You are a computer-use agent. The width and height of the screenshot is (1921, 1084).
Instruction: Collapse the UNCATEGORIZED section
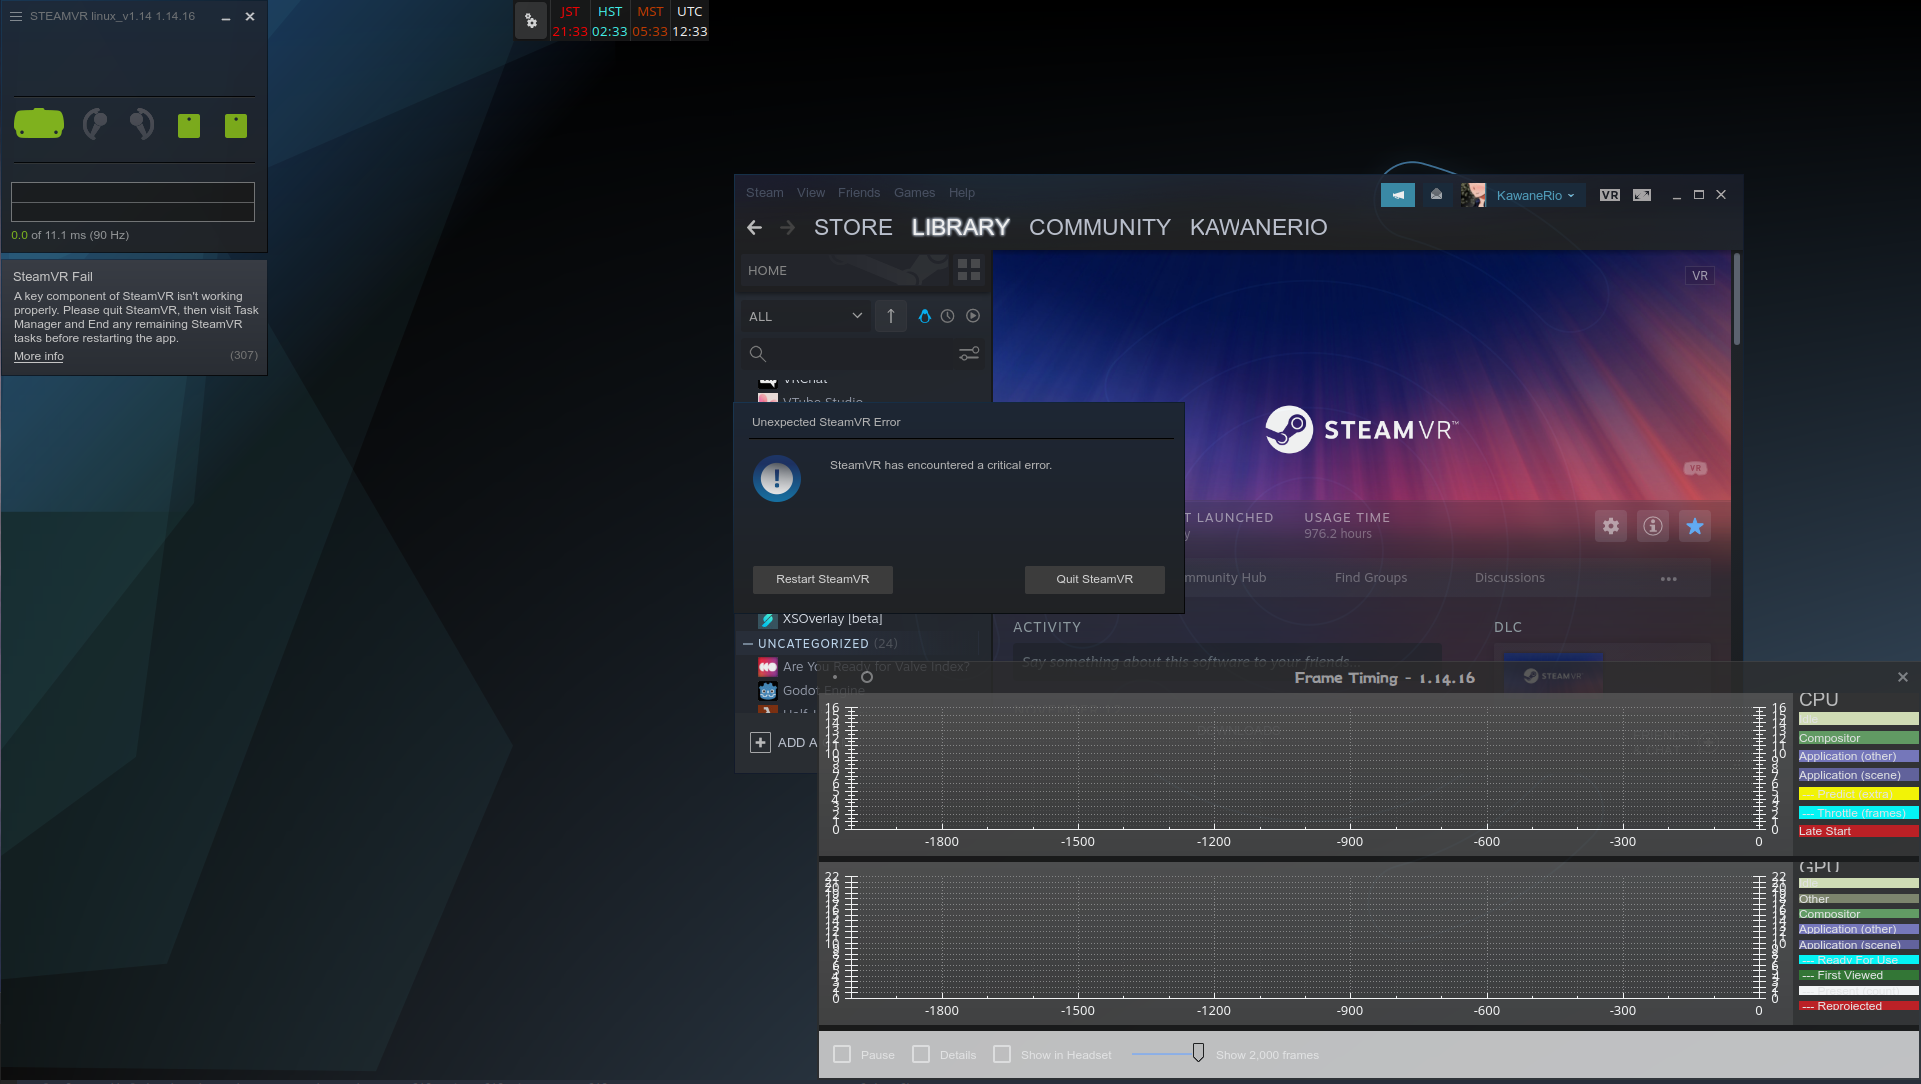pos(748,644)
